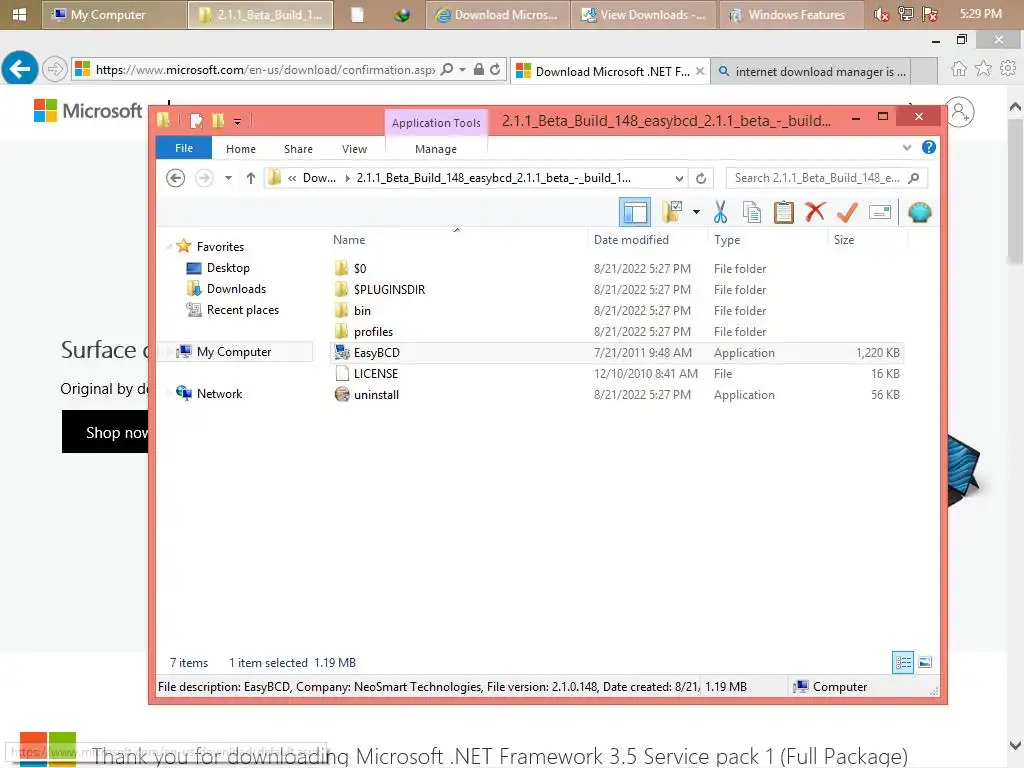Click the Copy pages icon
Screen dimensions: 1024x768
(x=752, y=212)
